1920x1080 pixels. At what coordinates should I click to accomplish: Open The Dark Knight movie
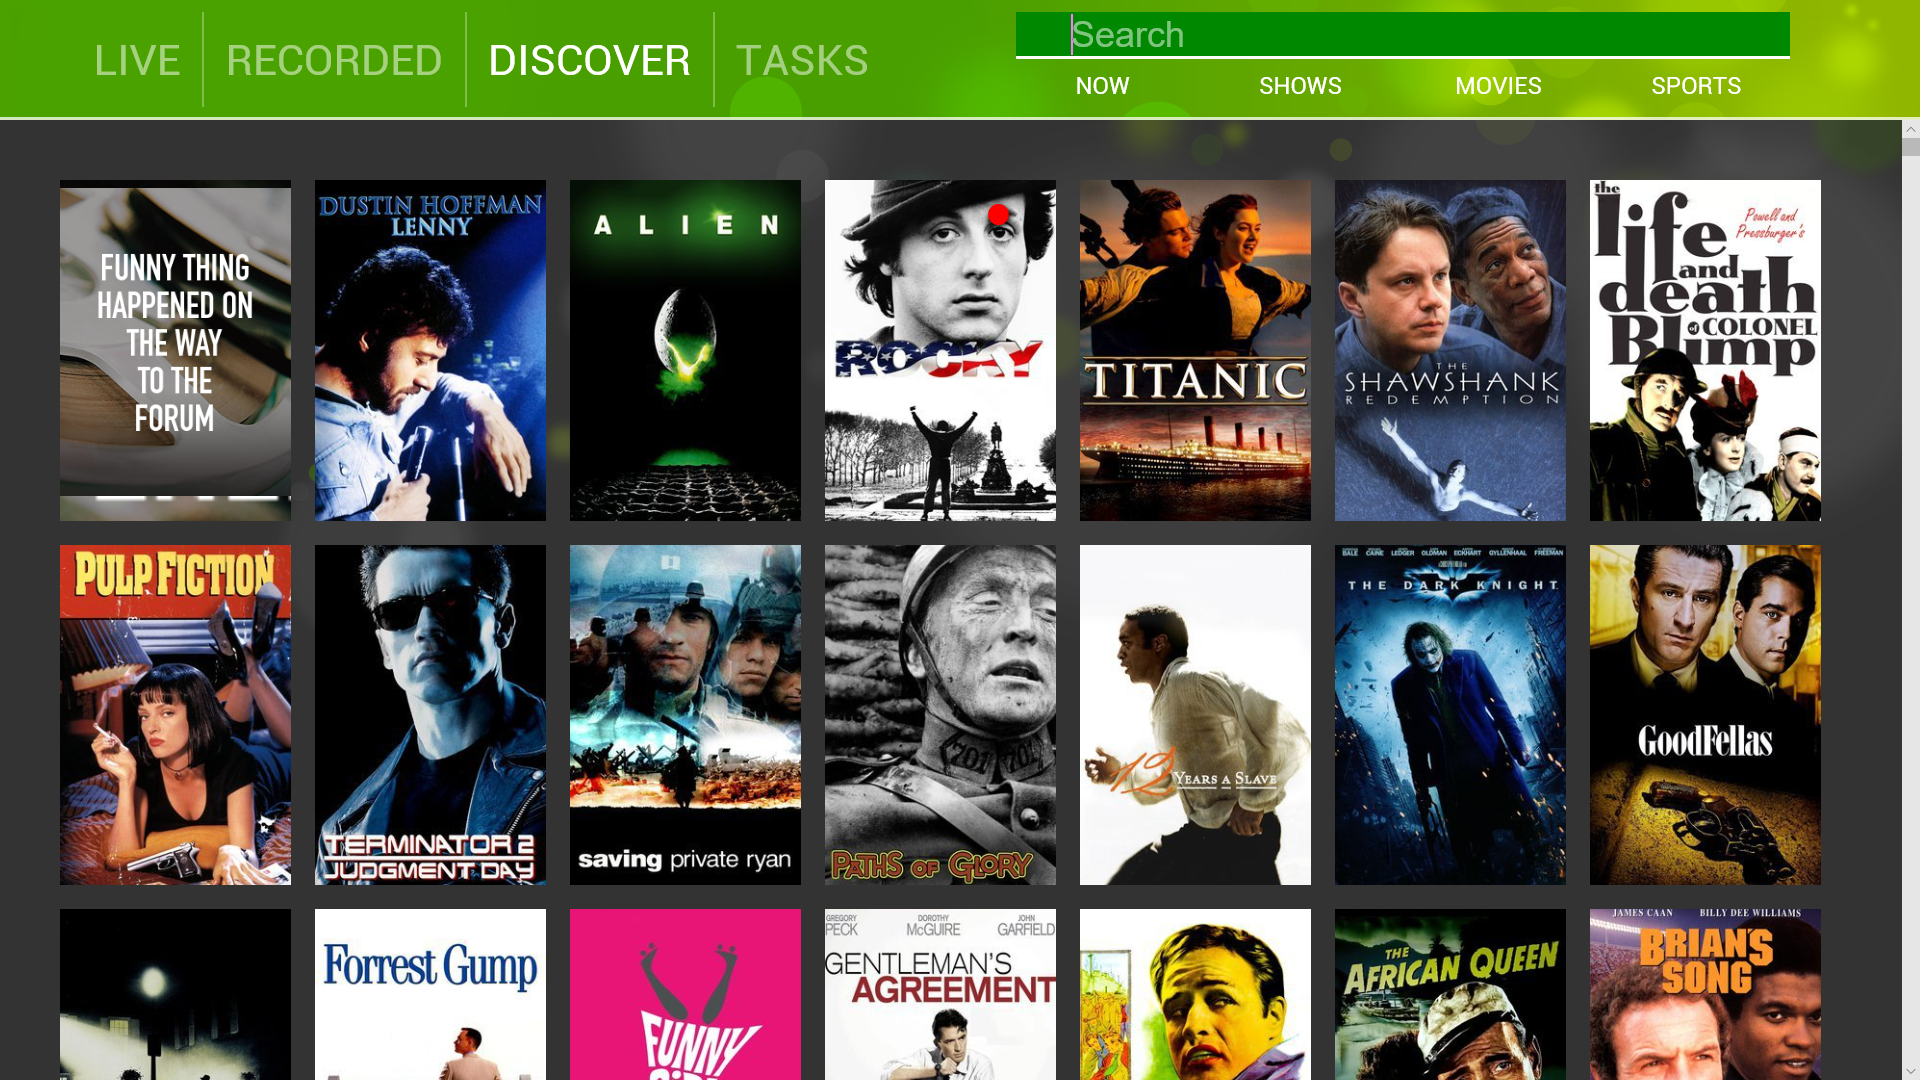click(1450, 714)
